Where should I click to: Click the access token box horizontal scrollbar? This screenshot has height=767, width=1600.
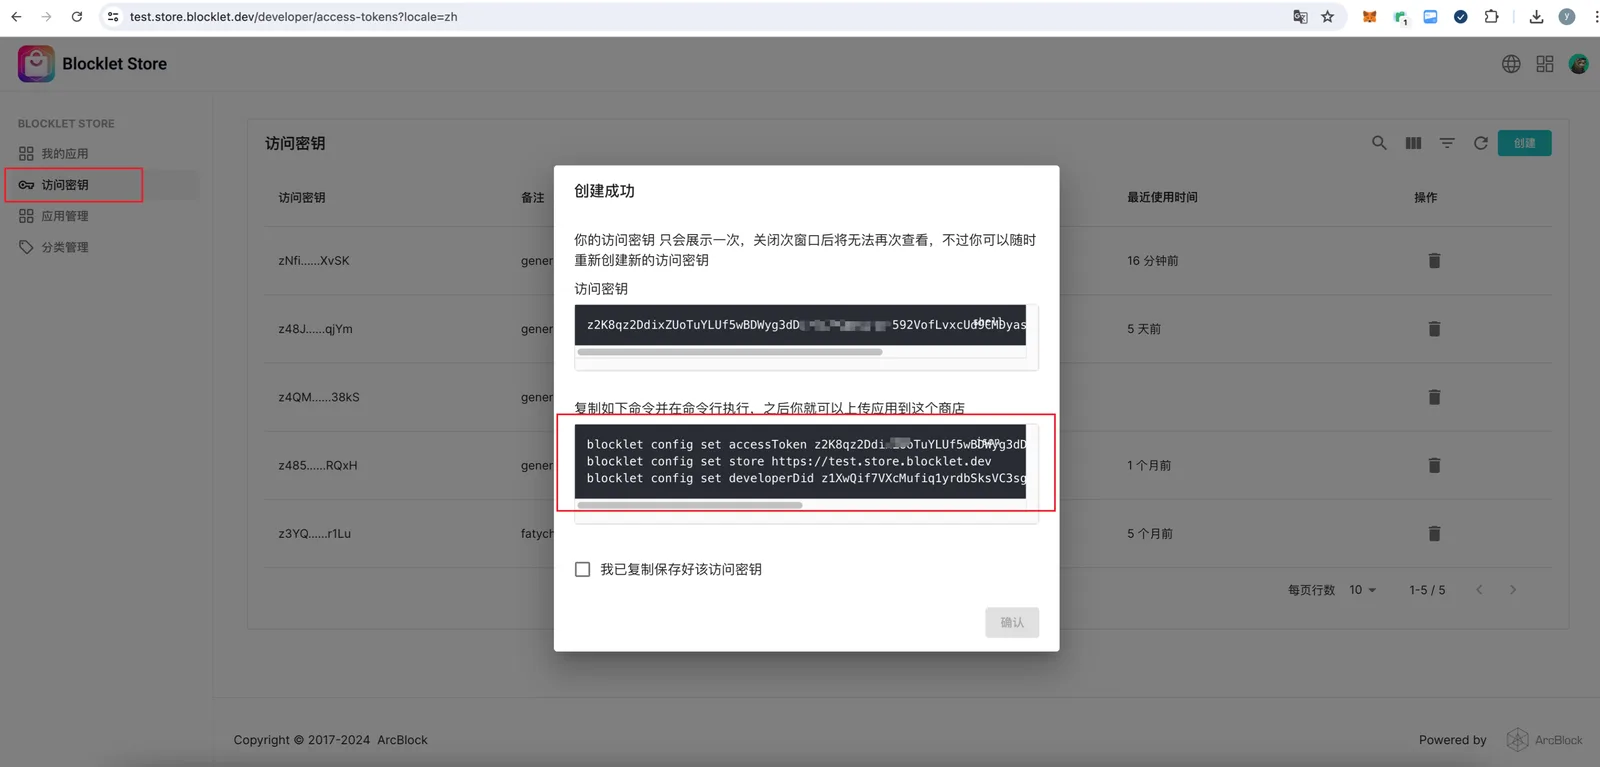pyautogui.click(x=730, y=352)
